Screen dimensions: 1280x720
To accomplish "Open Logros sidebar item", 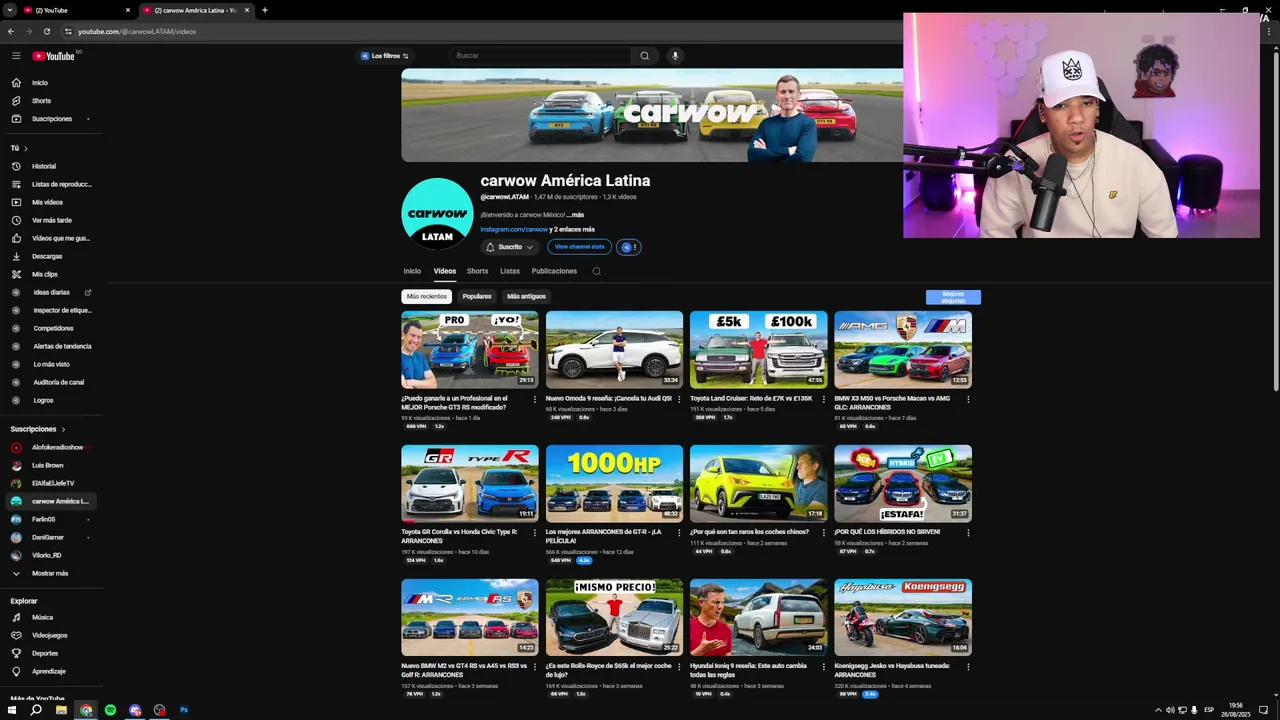I will pos(43,400).
